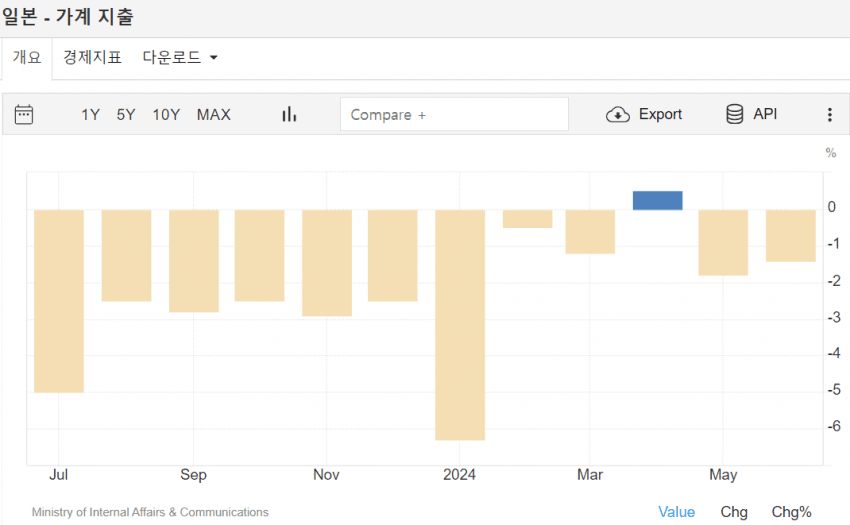Select the 5Y time range
The width and height of the screenshot is (850, 525).
click(126, 114)
